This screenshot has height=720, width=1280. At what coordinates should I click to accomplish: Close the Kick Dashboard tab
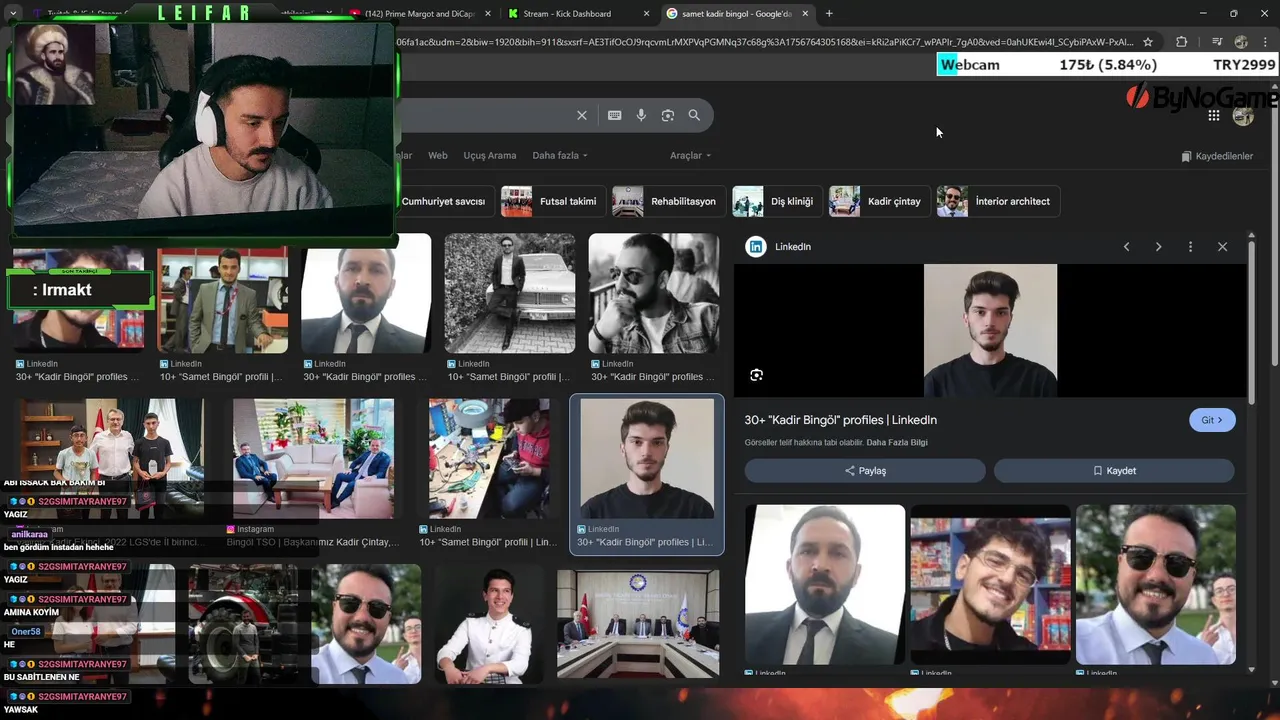point(646,13)
